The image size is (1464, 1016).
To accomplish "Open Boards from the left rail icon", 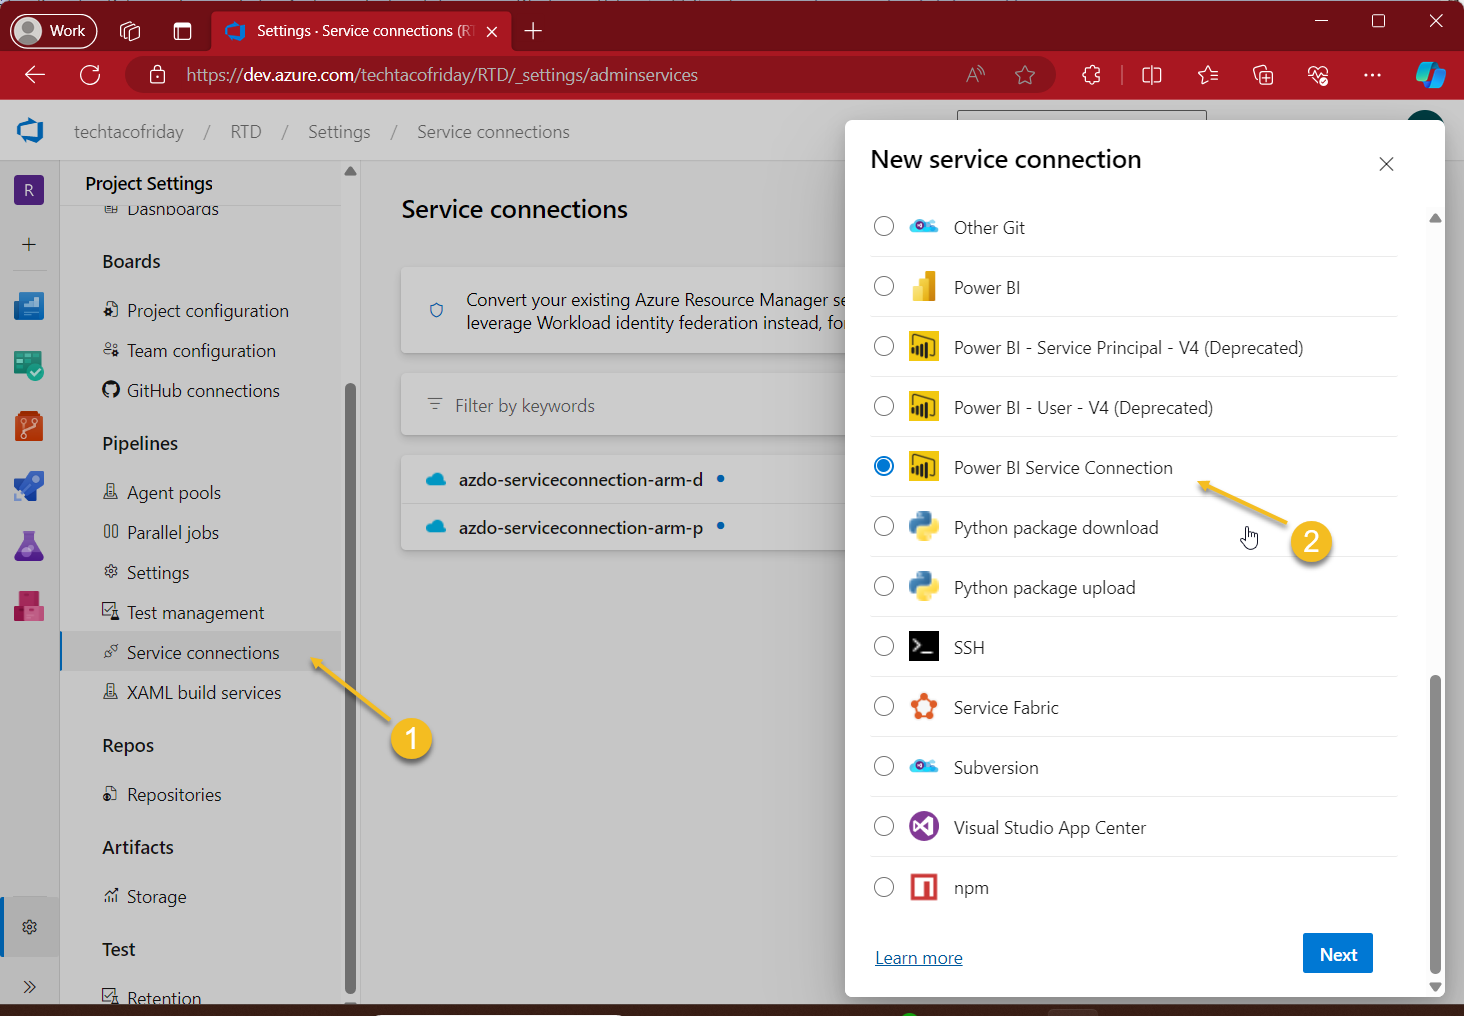I will pyautogui.click(x=29, y=366).
